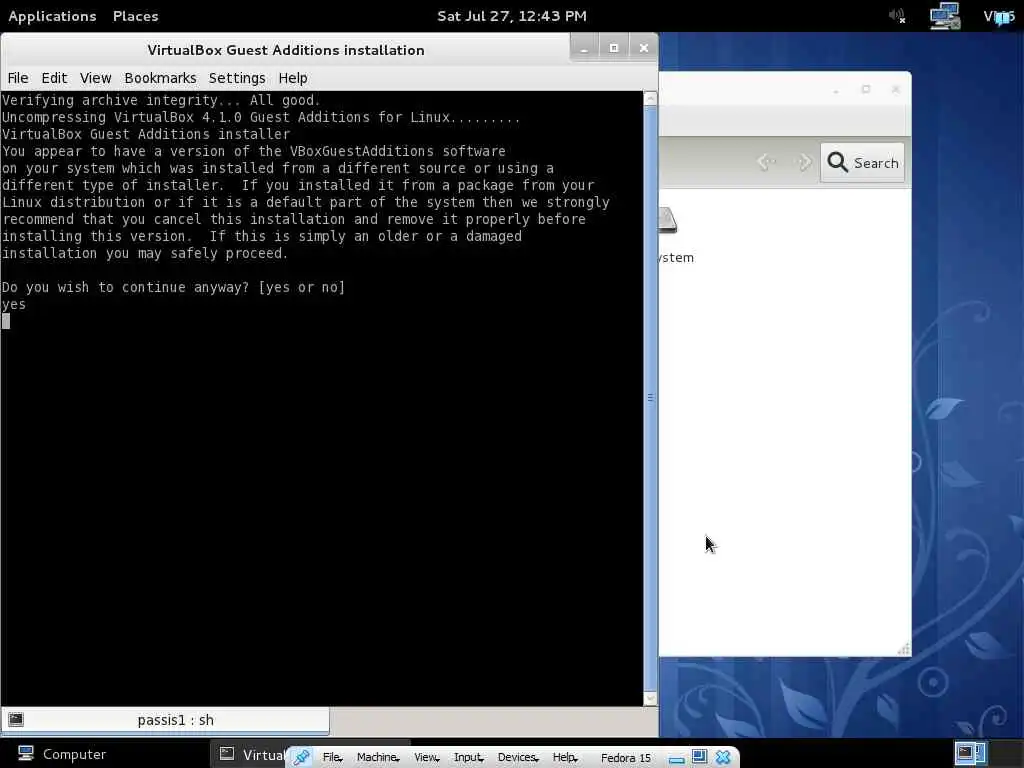Open Devices menu in VirtualBox mini toolbar
This screenshot has width=1024, height=768.
(x=518, y=758)
